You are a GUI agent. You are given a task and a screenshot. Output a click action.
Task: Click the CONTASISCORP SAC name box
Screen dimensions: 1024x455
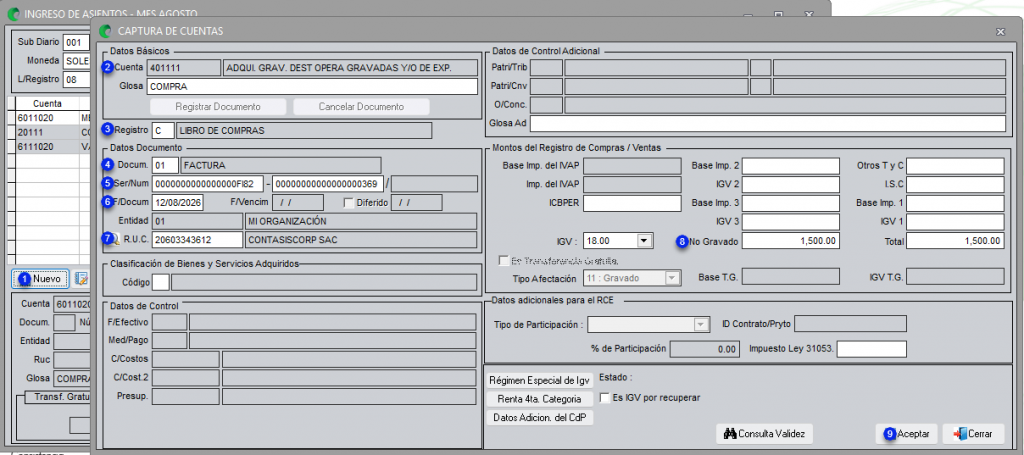[362, 240]
